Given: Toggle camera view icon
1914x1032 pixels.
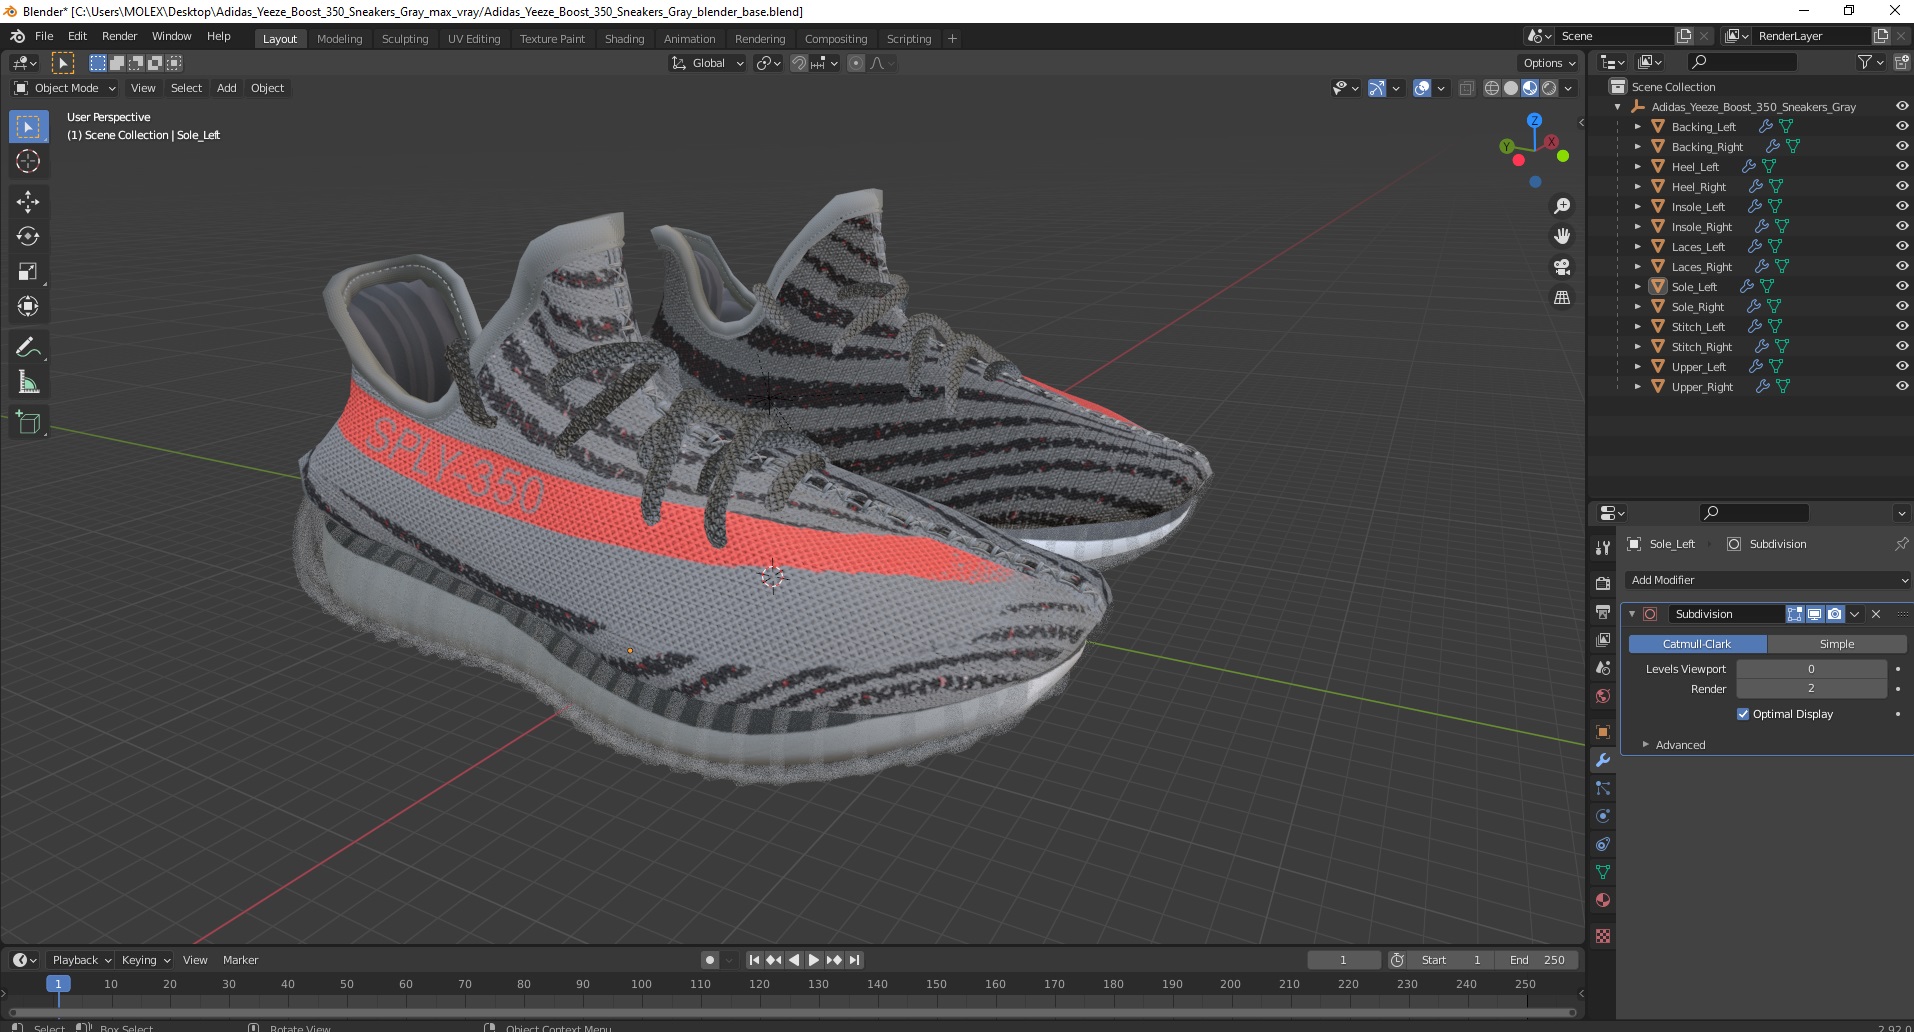Looking at the screenshot, I should click(1561, 267).
